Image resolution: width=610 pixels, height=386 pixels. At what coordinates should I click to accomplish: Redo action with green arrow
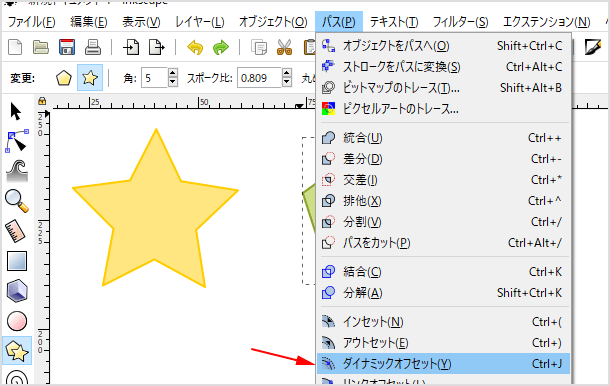click(221, 48)
